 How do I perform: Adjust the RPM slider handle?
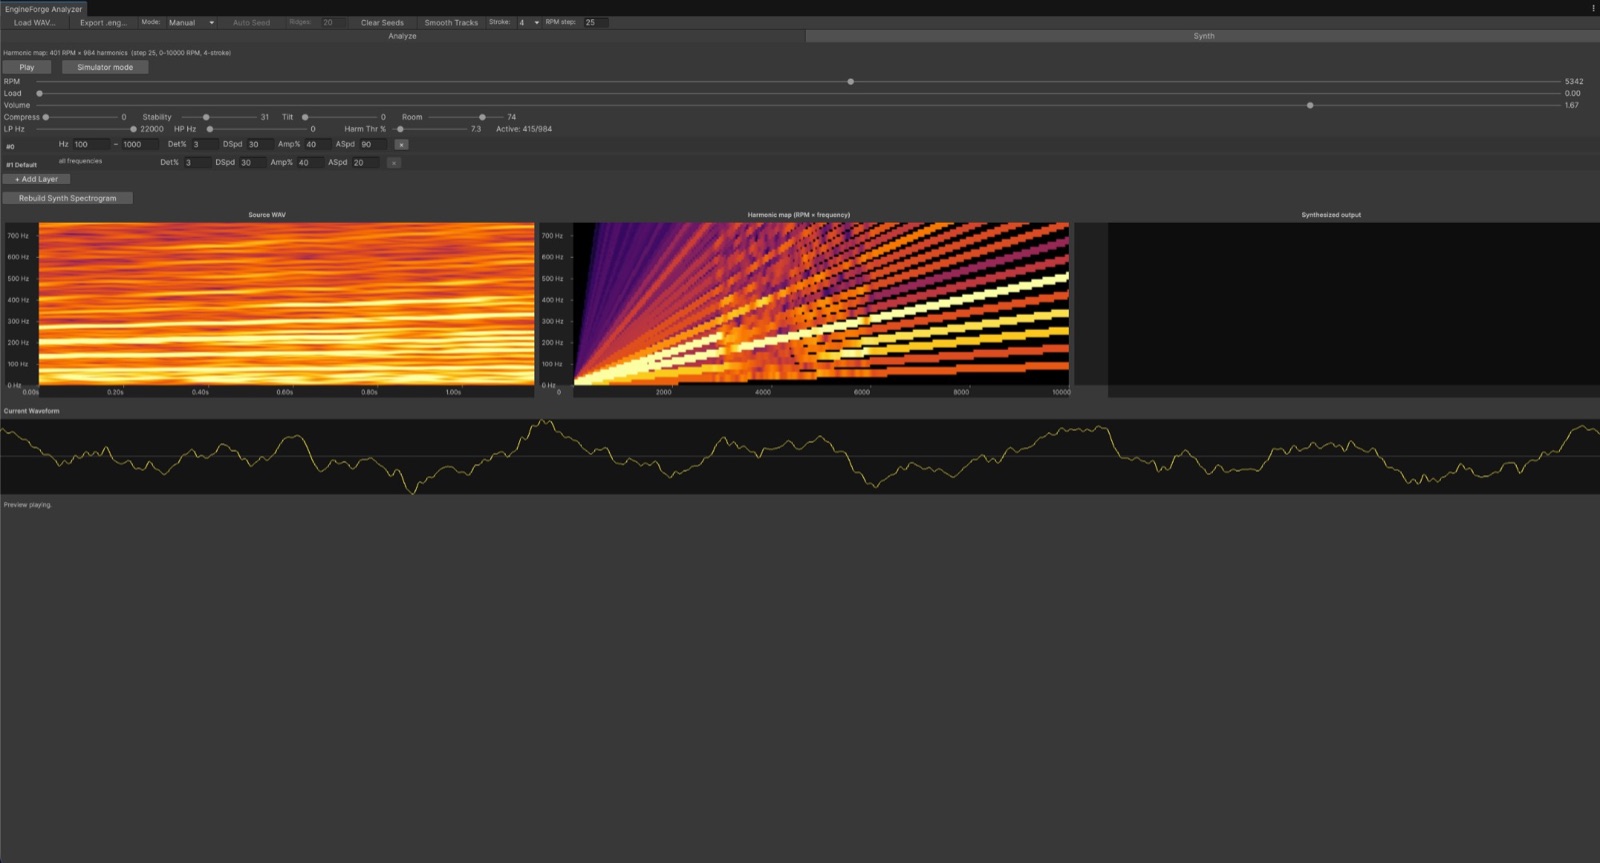pyautogui.click(x=851, y=82)
